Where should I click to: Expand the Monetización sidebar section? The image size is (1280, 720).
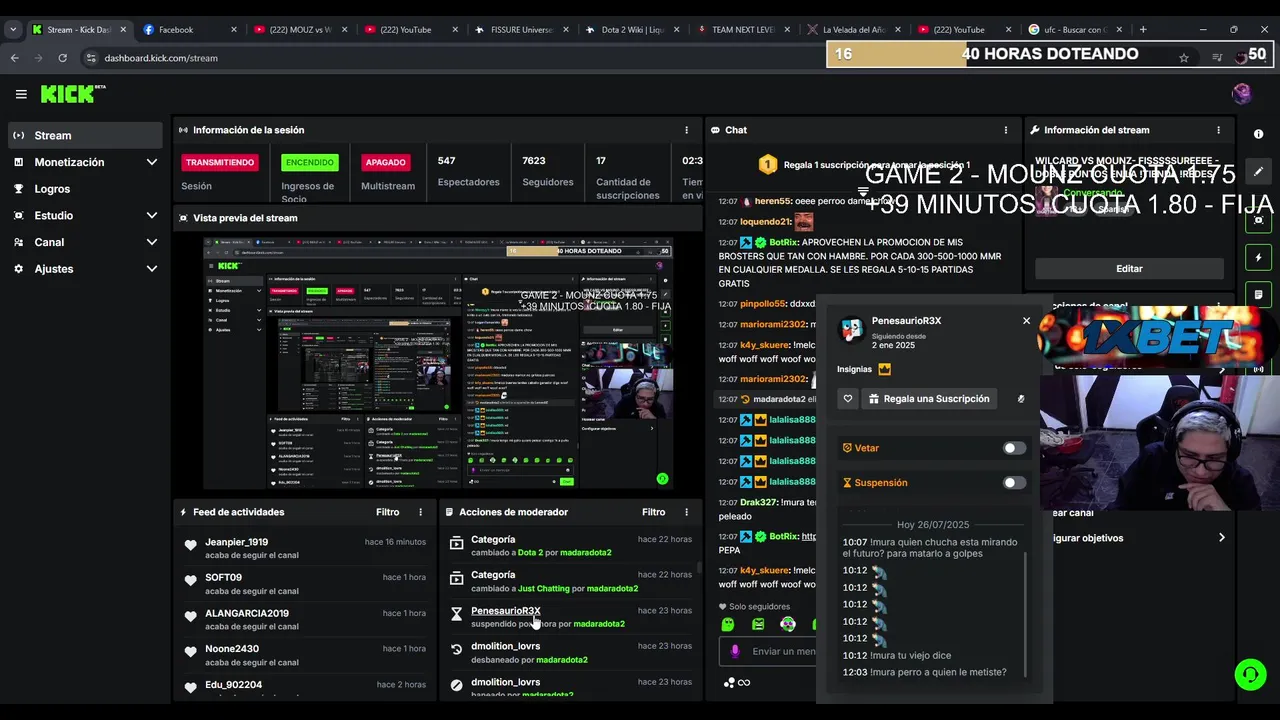pyautogui.click(x=152, y=162)
